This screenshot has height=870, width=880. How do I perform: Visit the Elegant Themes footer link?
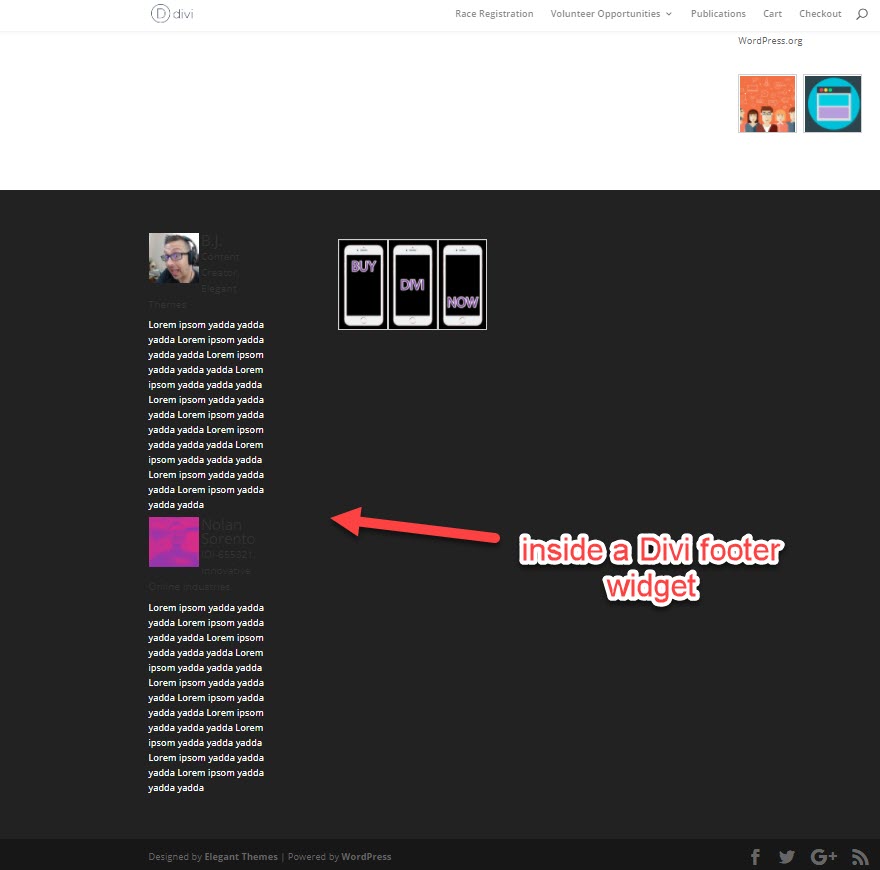241,857
